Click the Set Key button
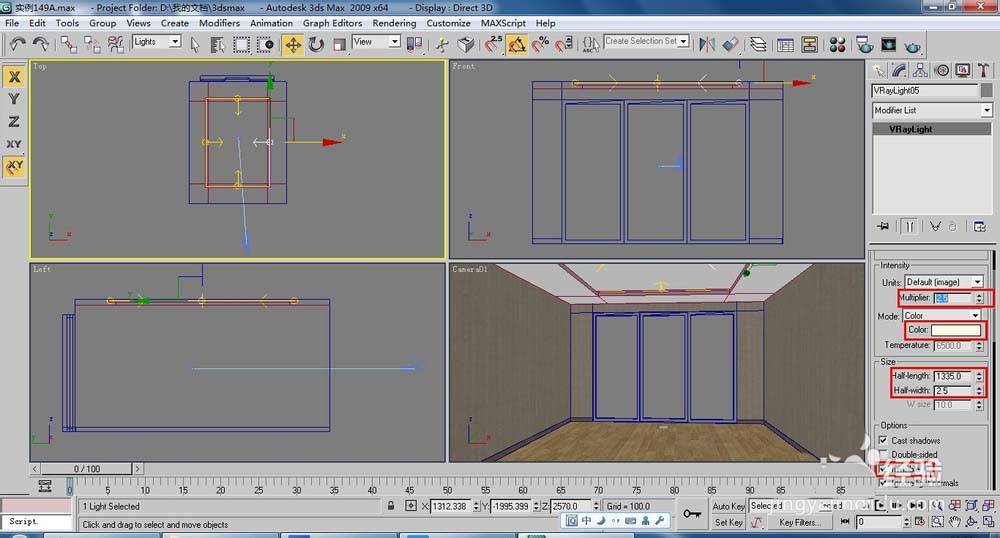This screenshot has height=538, width=1000. [728, 522]
